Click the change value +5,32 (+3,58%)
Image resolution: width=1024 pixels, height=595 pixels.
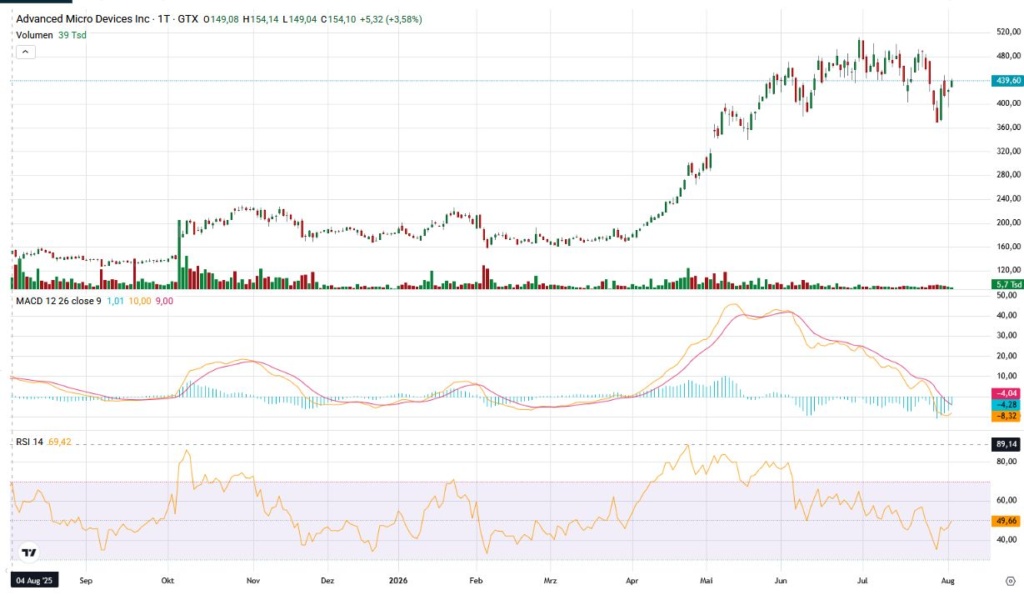click(391, 20)
